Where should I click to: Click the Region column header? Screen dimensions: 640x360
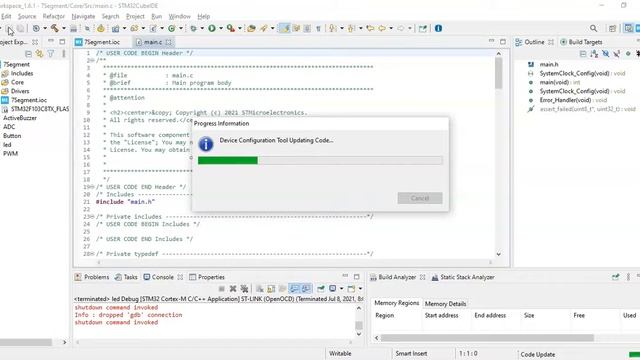click(x=384, y=316)
